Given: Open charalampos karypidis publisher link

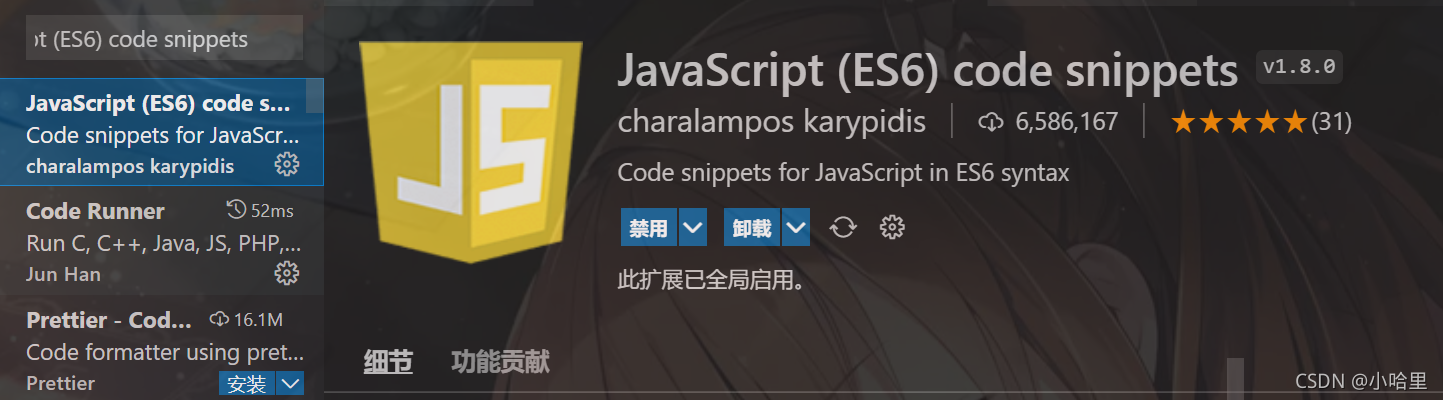Looking at the screenshot, I should coord(772,123).
